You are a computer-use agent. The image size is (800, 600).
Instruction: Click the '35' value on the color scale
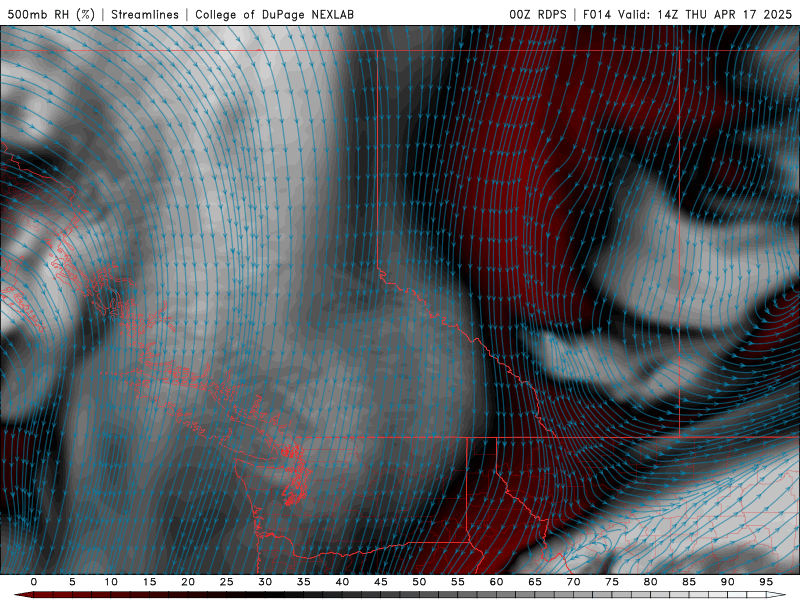pyautogui.click(x=304, y=582)
